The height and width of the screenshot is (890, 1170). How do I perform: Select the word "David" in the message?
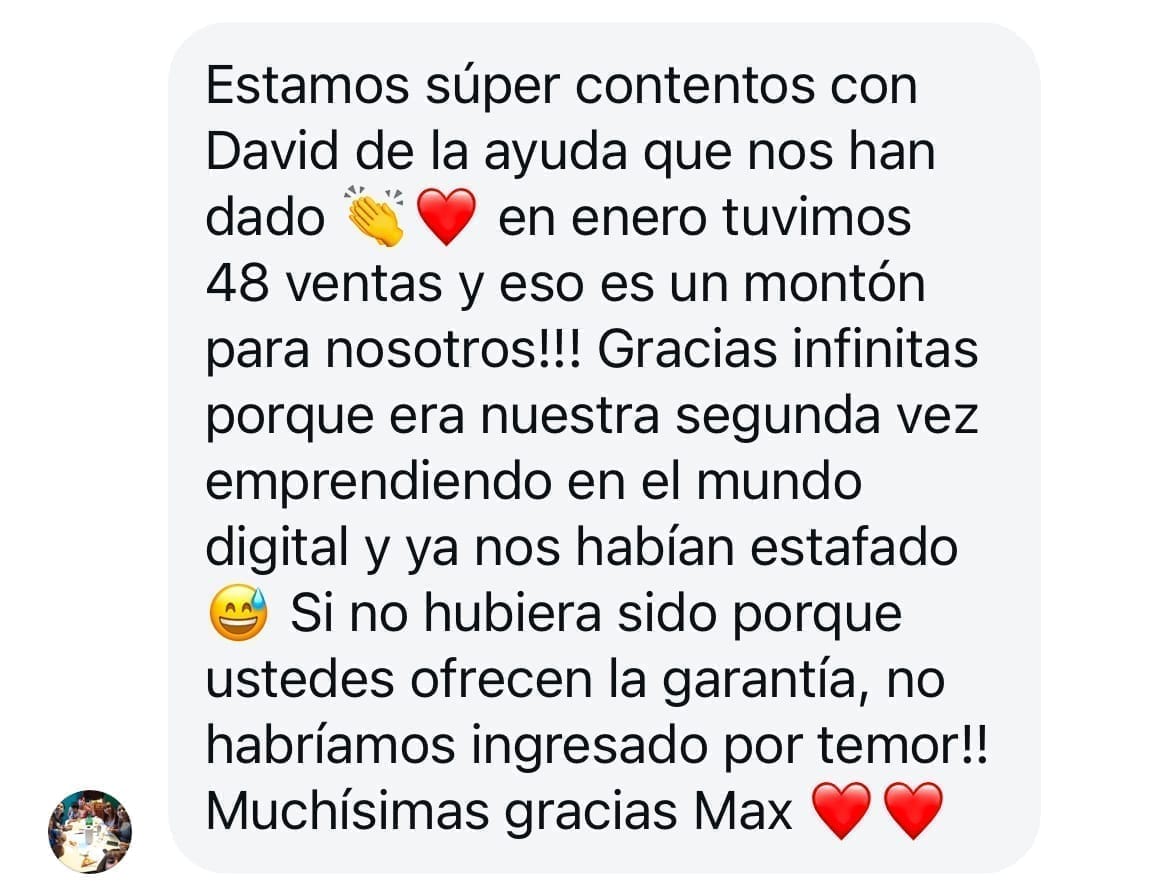(272, 152)
